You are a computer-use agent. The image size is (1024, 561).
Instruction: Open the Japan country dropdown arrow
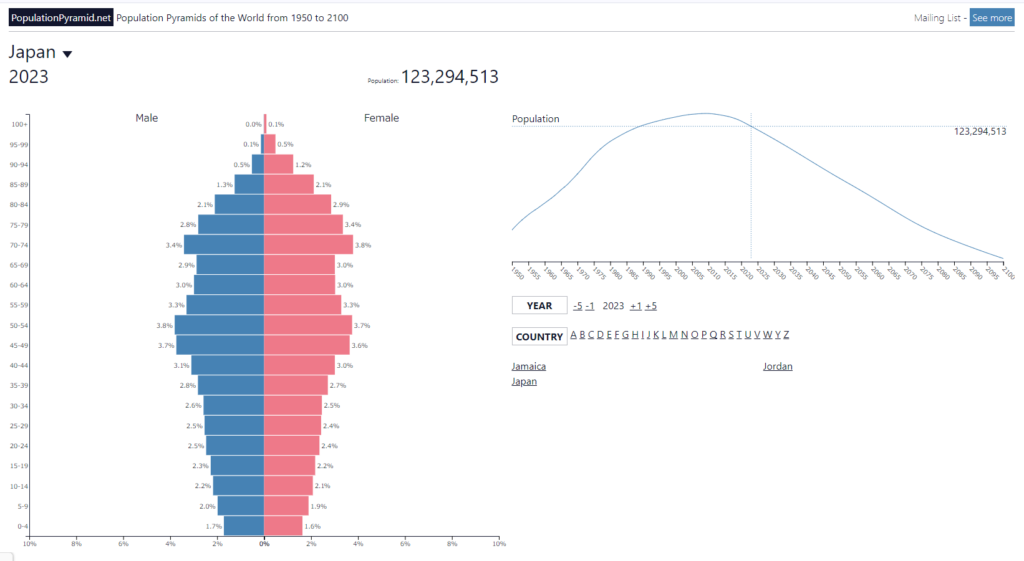click(67, 54)
